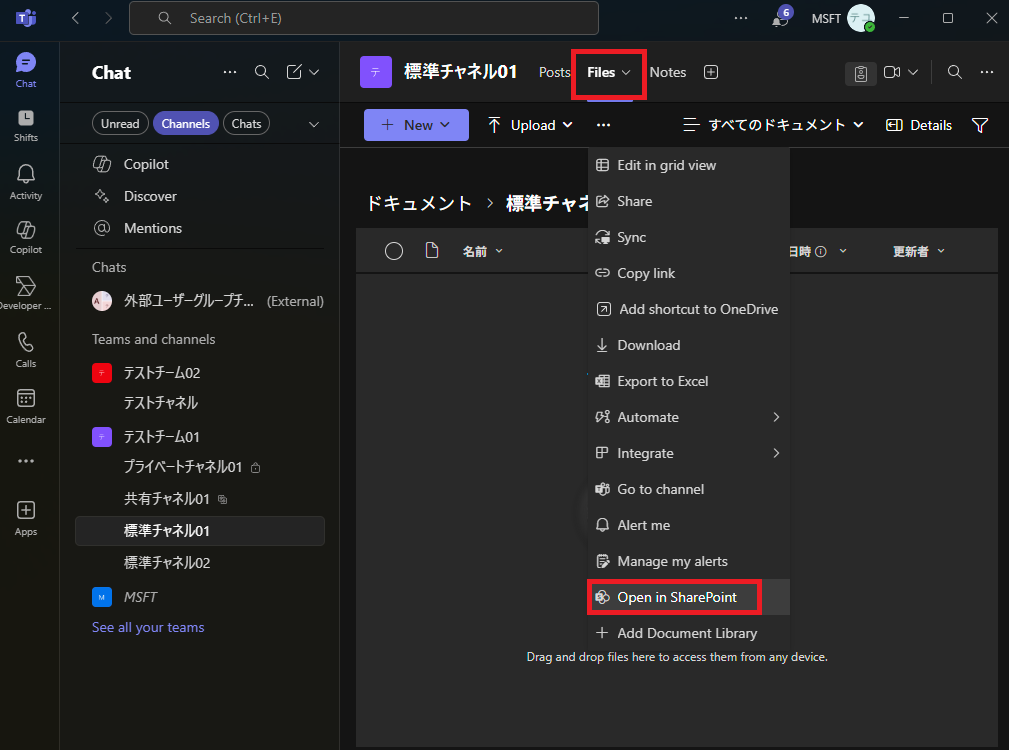Start a video meeting with camera icon
The height and width of the screenshot is (750, 1009).
point(892,72)
